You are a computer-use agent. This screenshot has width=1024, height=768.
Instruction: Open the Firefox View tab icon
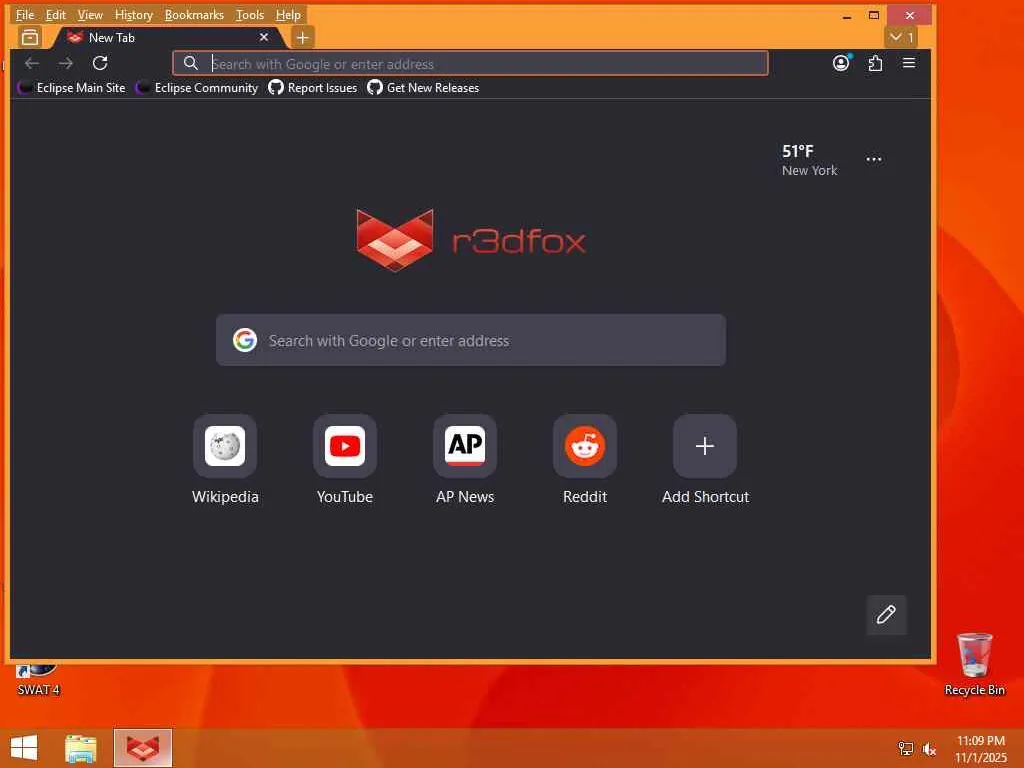point(29,37)
